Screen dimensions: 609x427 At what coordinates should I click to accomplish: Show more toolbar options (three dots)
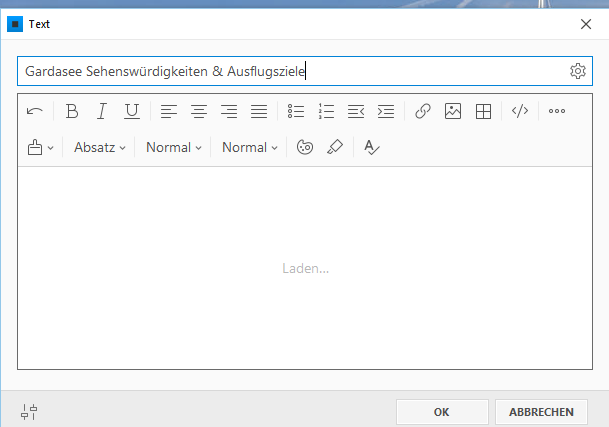tap(557, 111)
